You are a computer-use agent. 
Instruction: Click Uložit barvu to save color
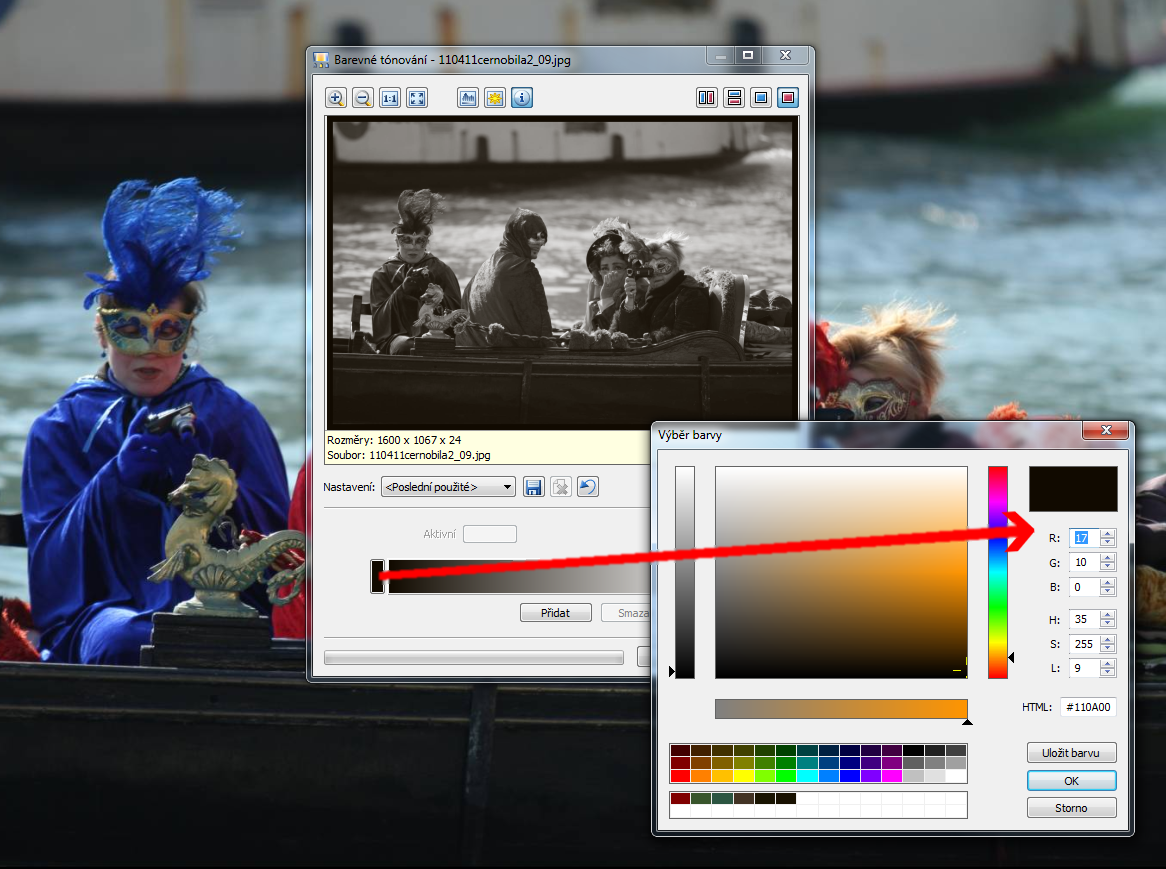(x=1071, y=753)
